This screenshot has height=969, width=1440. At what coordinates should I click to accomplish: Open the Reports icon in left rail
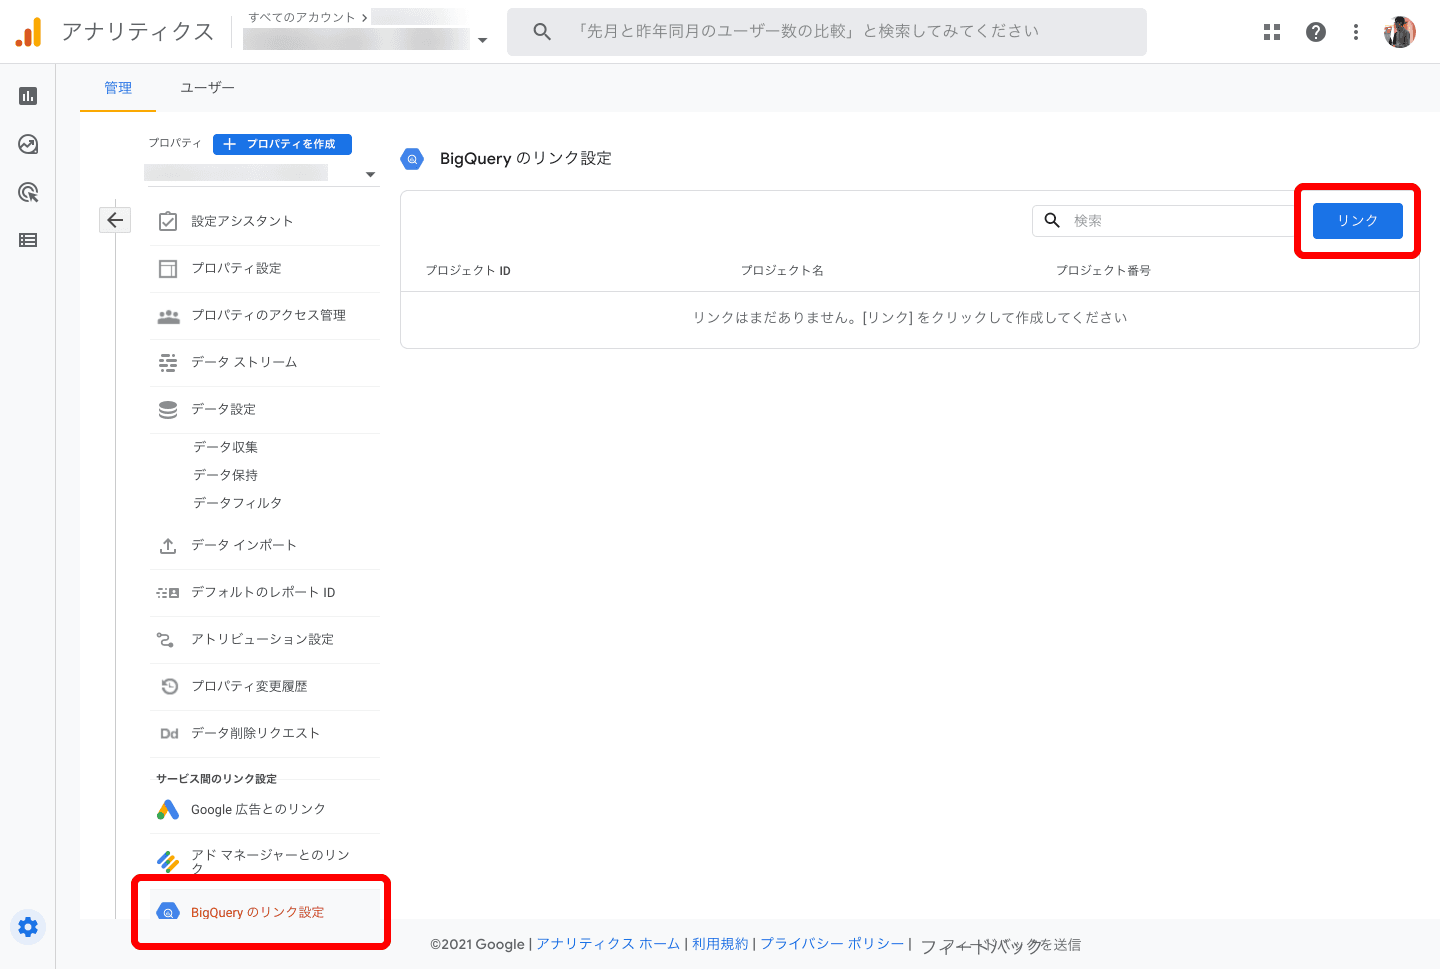pyautogui.click(x=28, y=96)
